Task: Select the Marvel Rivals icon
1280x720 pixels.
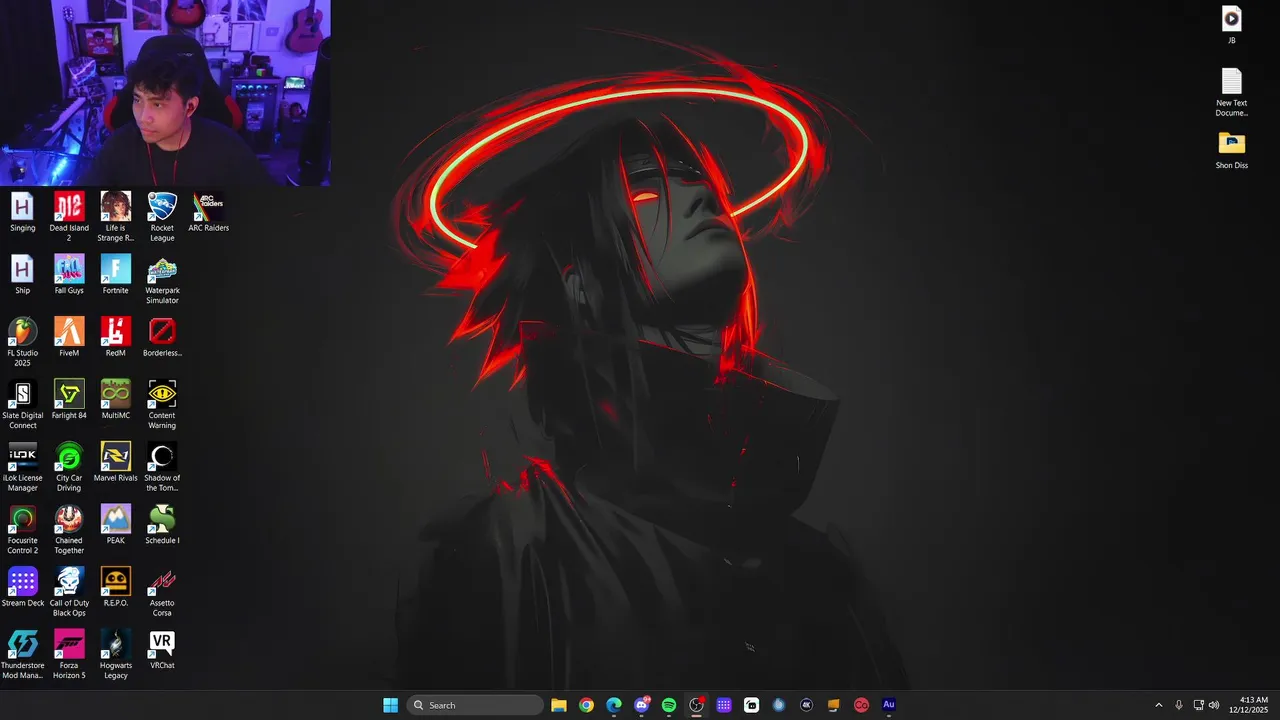Action: 115,462
